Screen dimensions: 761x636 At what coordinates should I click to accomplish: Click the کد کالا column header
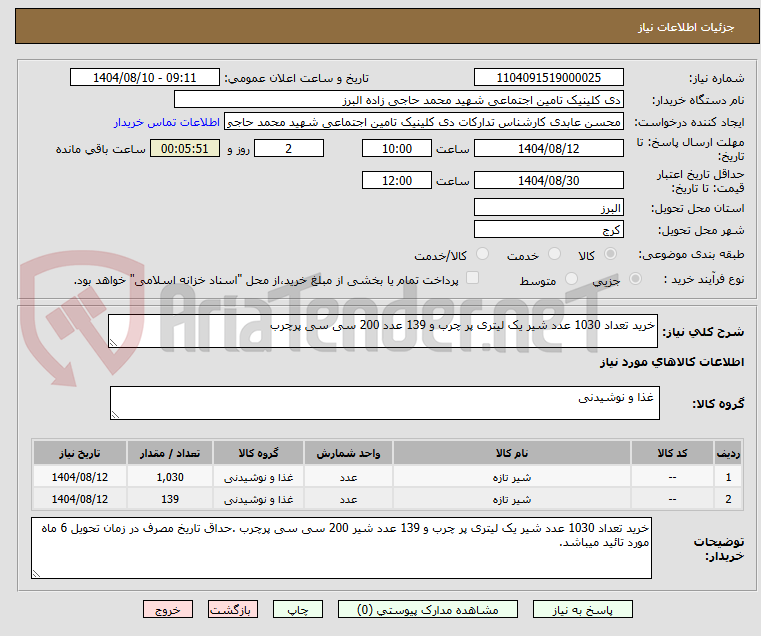point(672,453)
